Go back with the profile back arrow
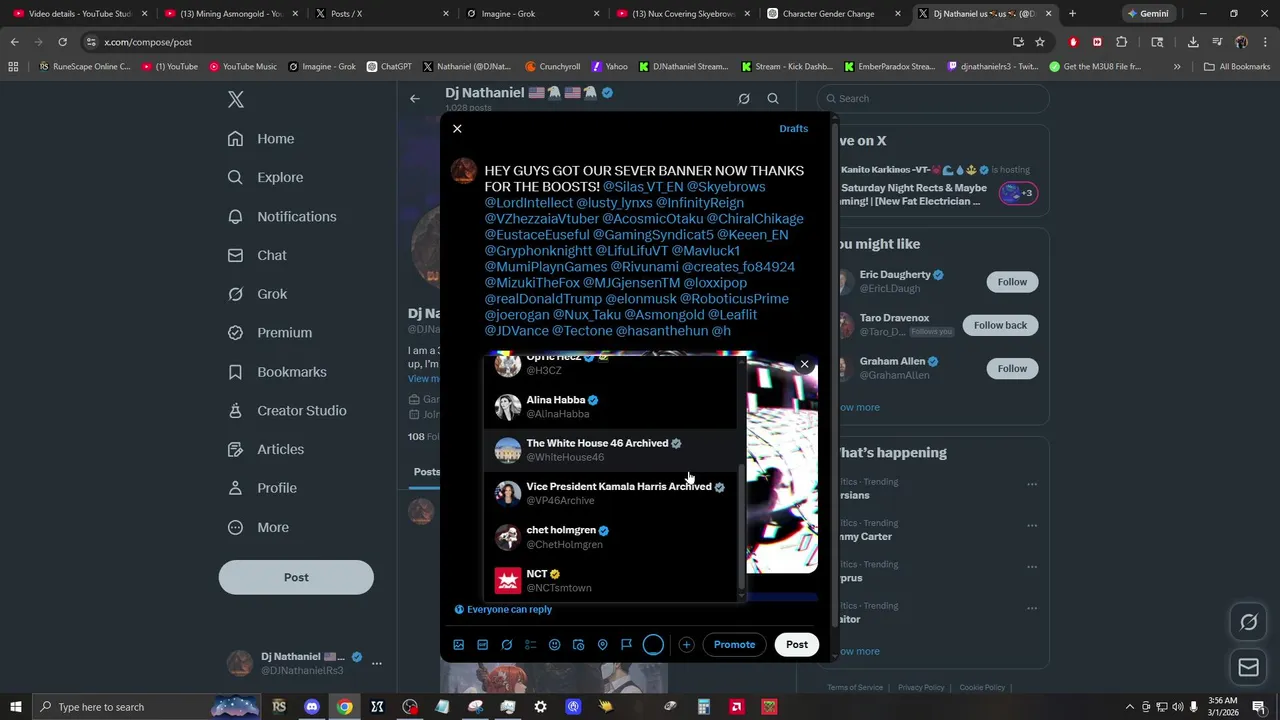This screenshot has height=720, width=1280. tap(415, 98)
